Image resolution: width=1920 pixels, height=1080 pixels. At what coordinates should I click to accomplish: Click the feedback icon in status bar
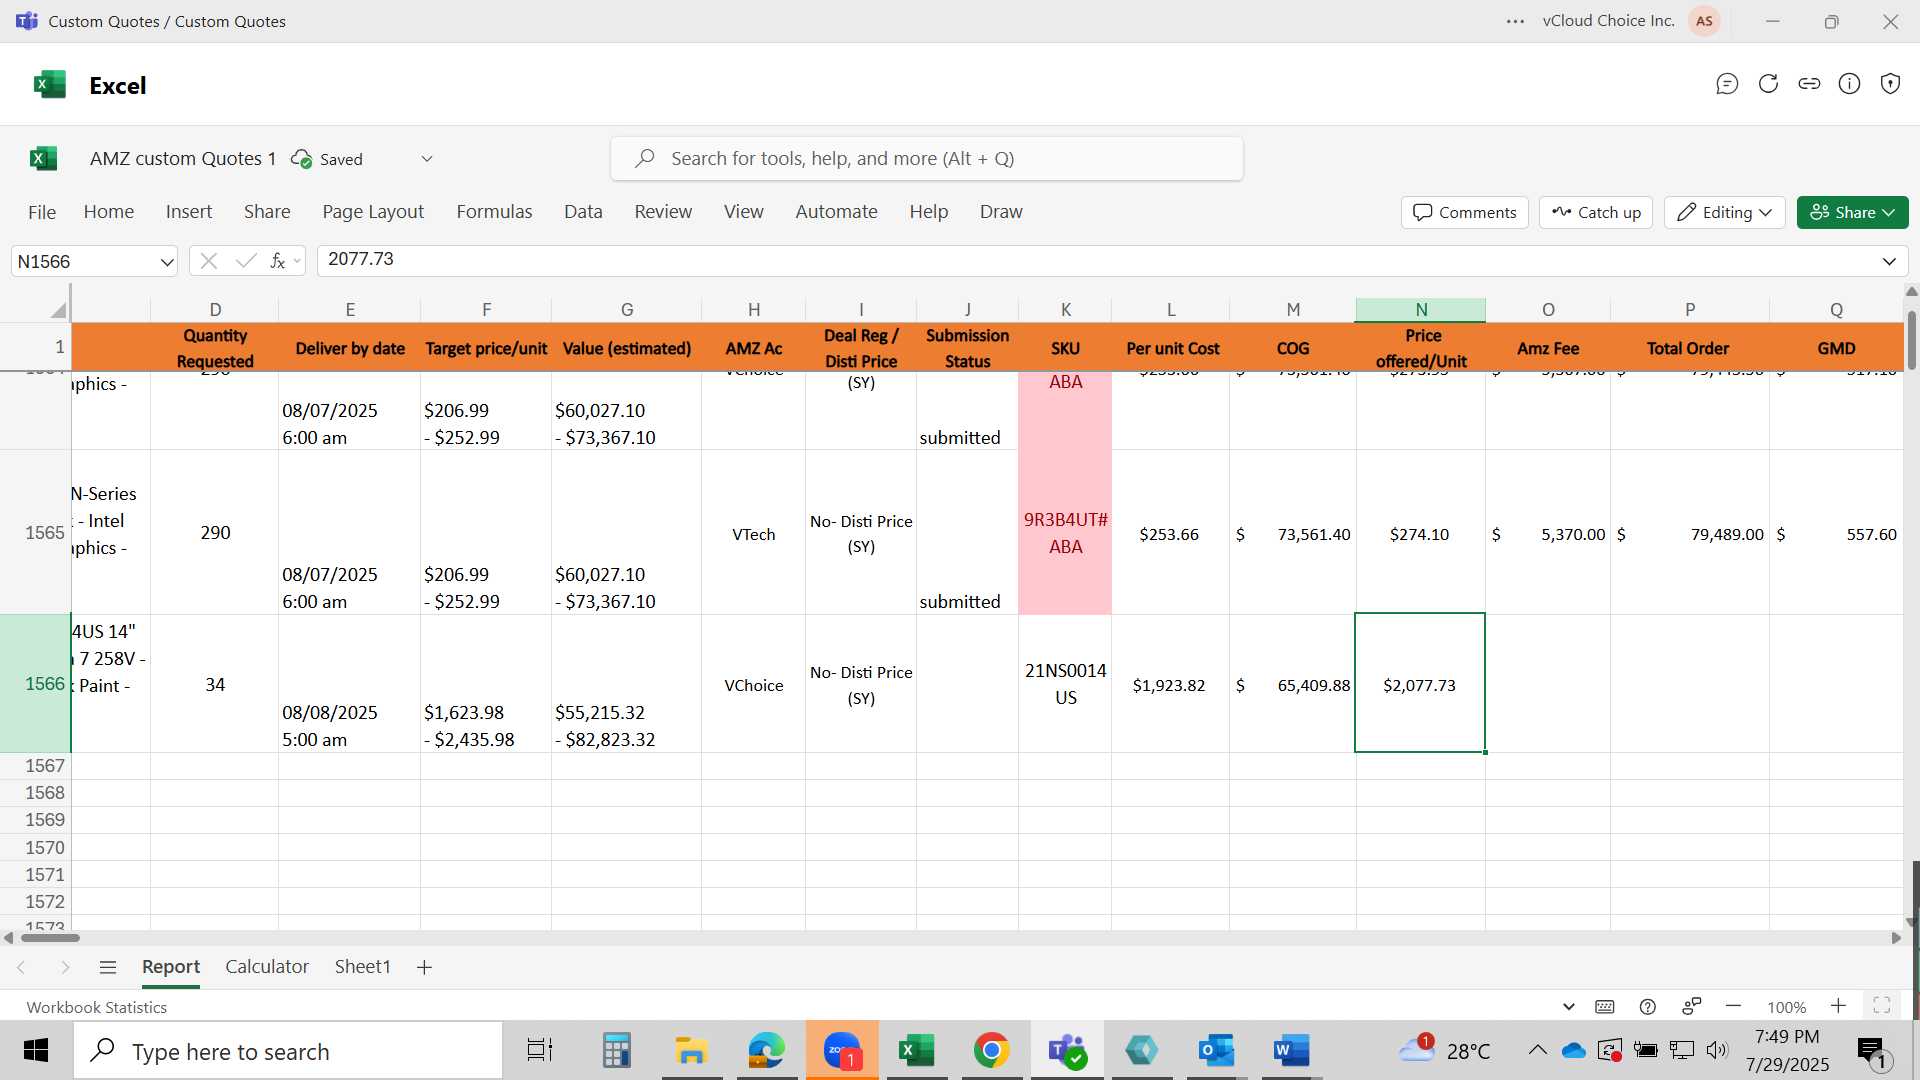[1691, 1006]
